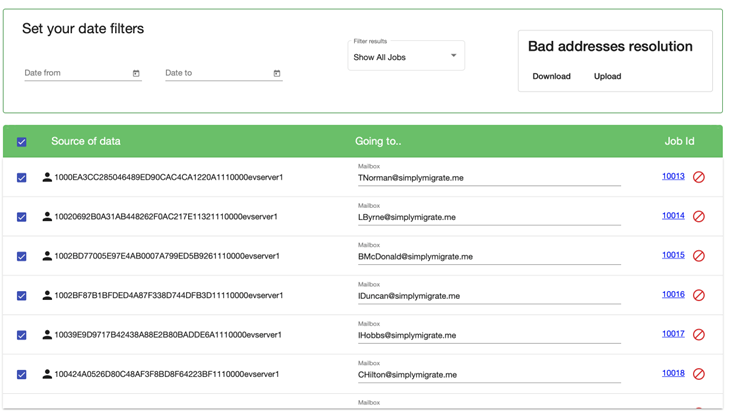Expand the Show All Jobs filter dropdown

click(x=405, y=57)
